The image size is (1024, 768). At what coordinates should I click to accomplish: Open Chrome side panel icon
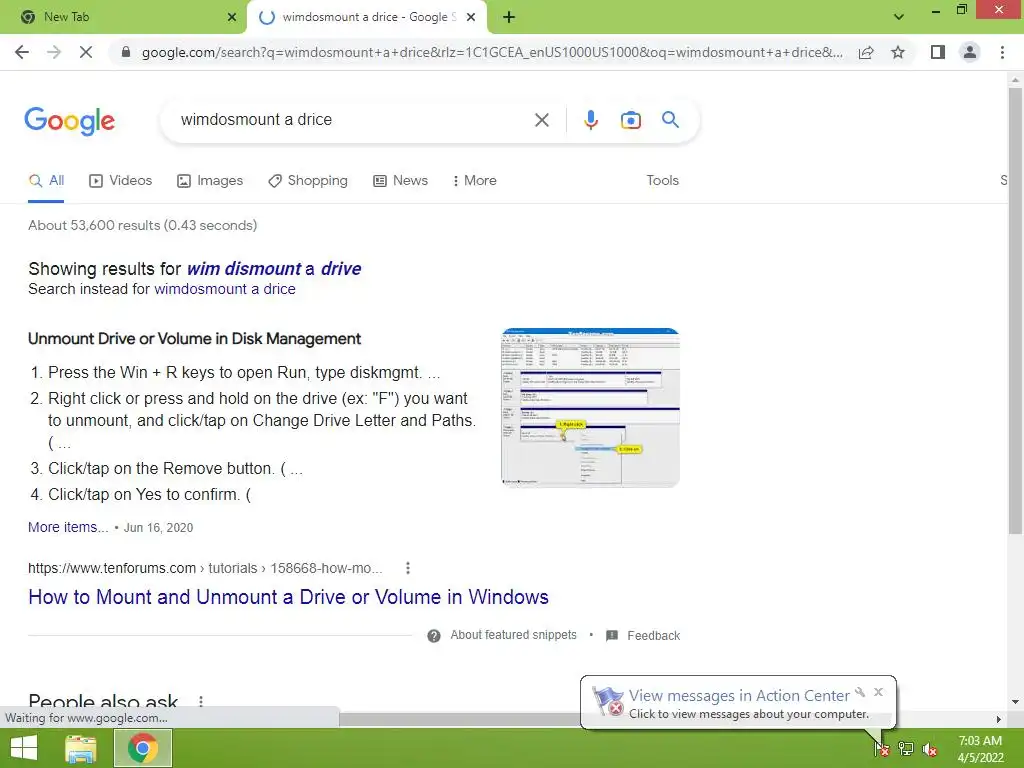pyautogui.click(x=938, y=52)
